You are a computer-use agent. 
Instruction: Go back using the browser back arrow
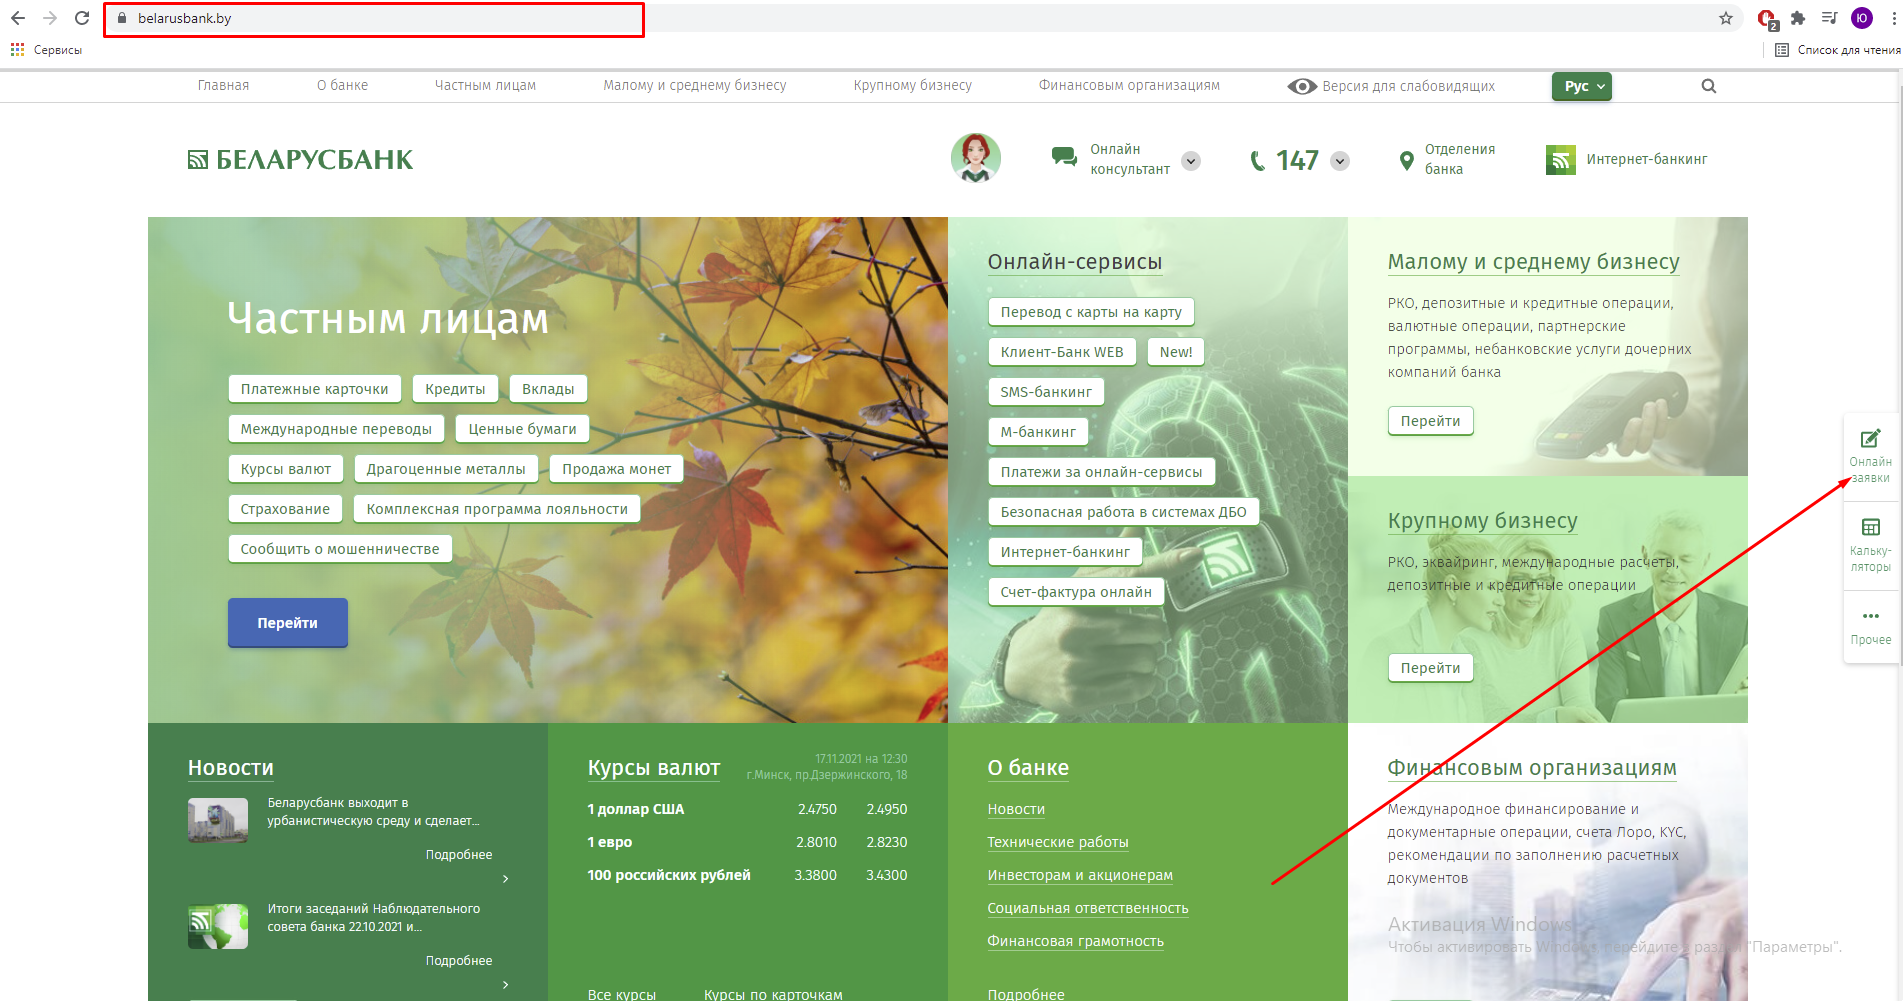coord(18,18)
